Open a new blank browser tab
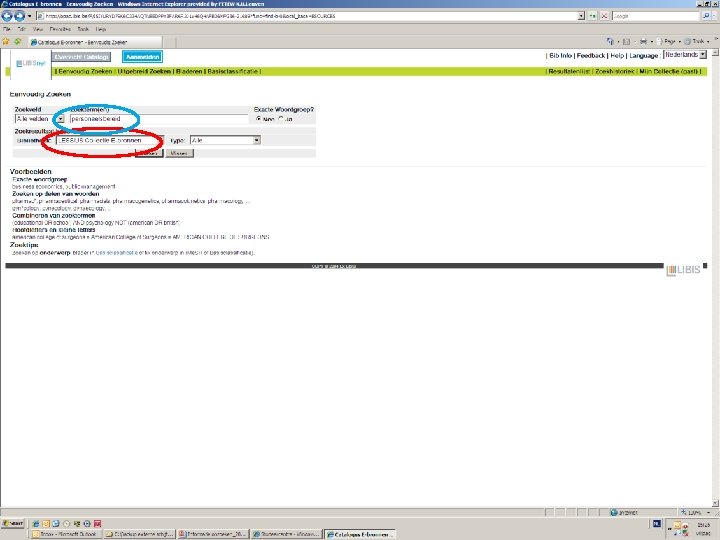The image size is (720, 540). click(169, 42)
